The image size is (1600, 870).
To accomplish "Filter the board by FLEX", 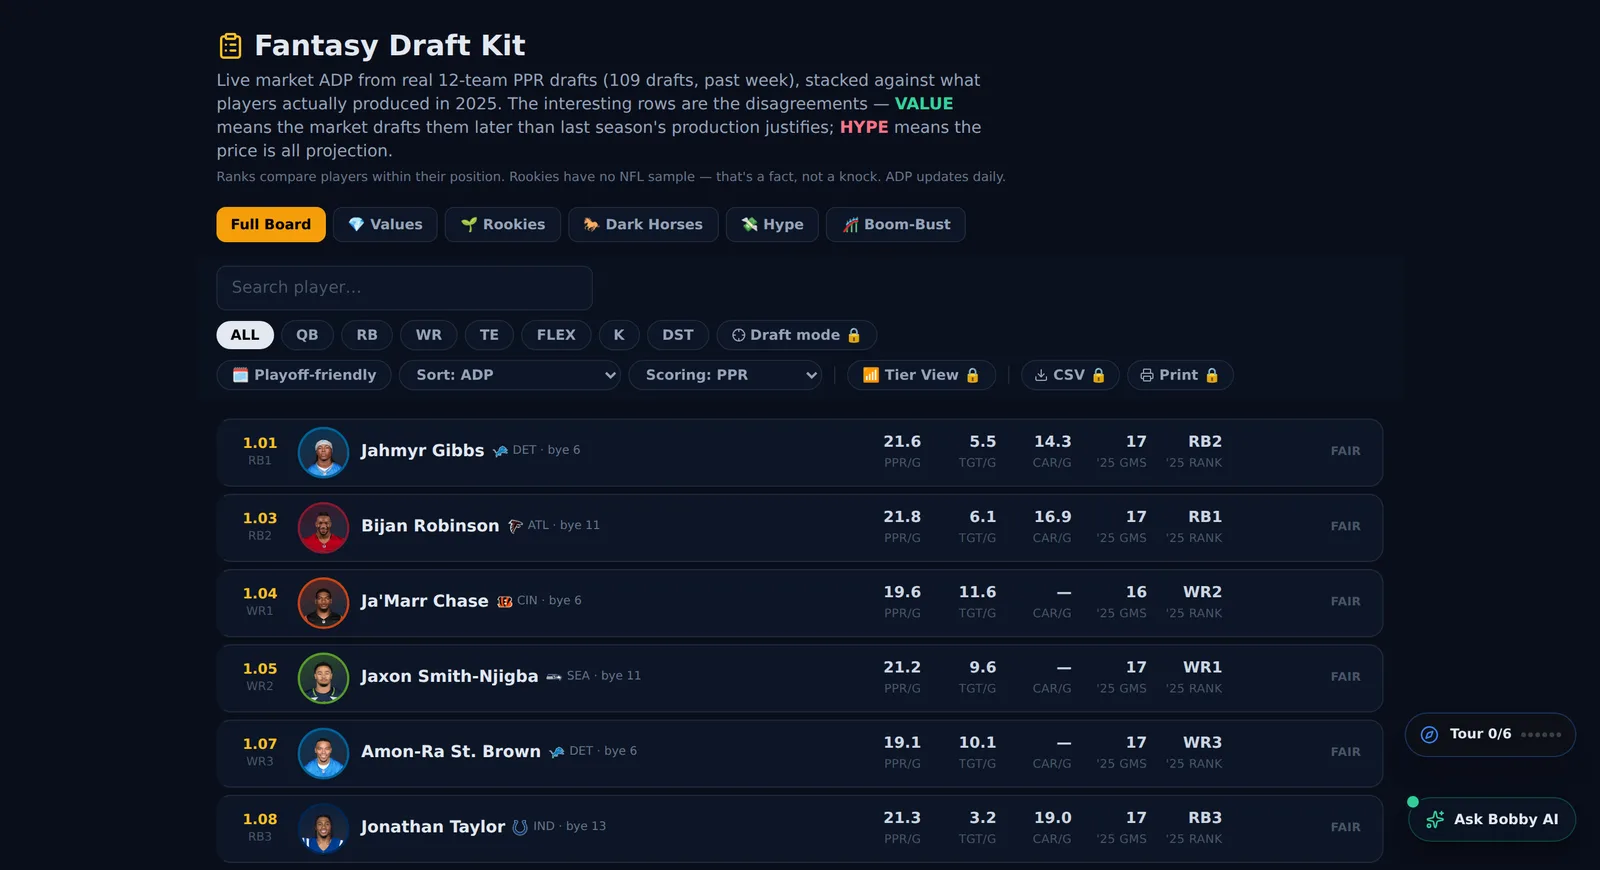I will click(556, 335).
